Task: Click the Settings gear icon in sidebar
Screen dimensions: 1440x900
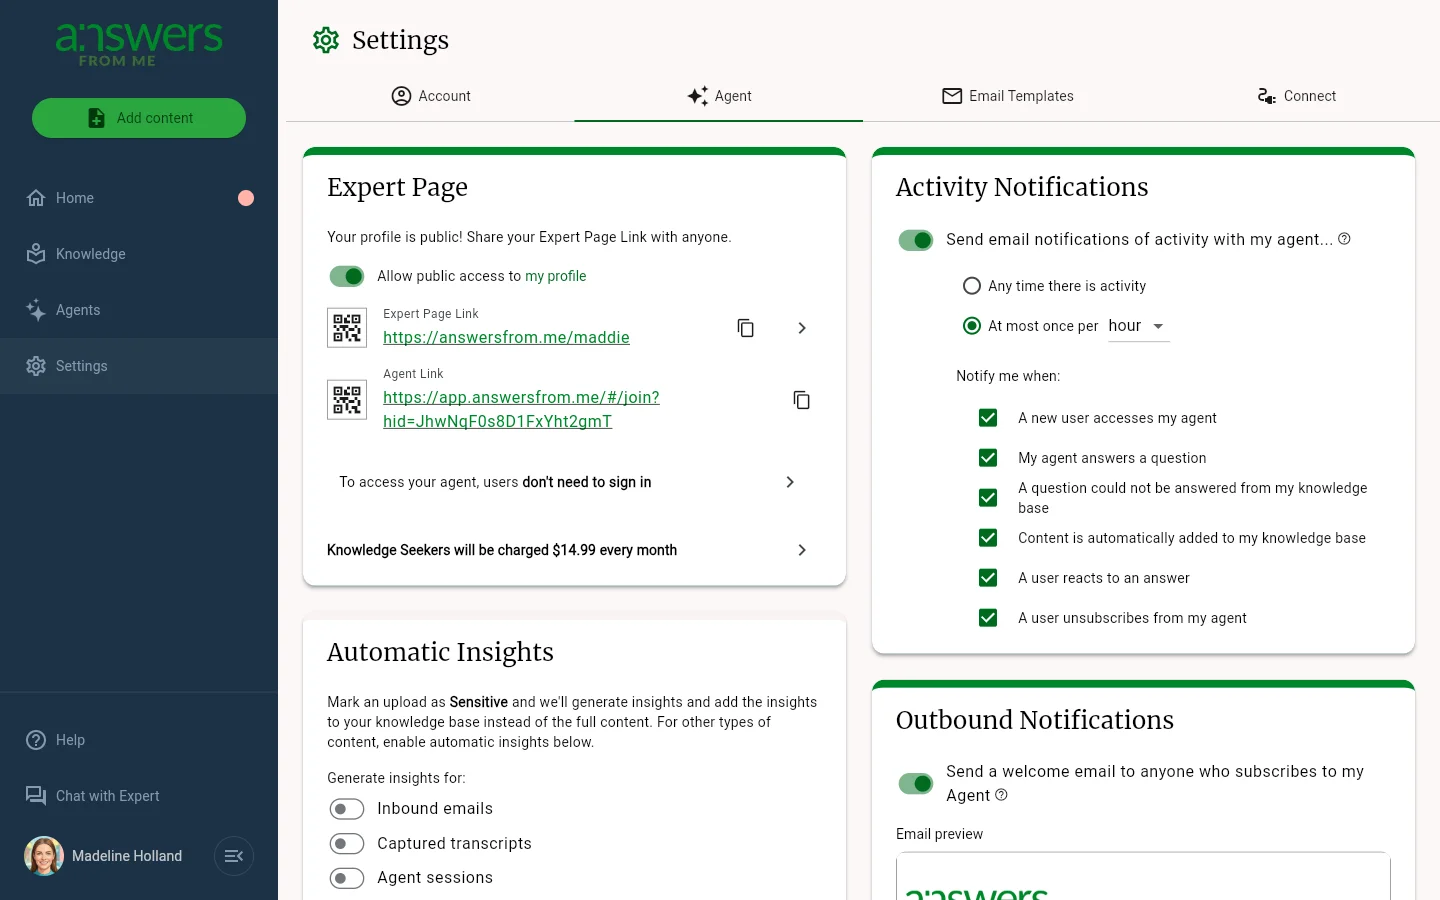Action: click(x=36, y=366)
